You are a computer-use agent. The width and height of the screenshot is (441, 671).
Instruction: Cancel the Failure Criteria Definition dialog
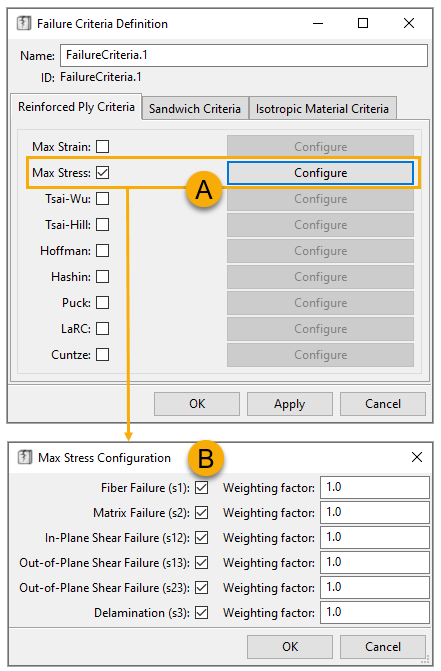(383, 404)
